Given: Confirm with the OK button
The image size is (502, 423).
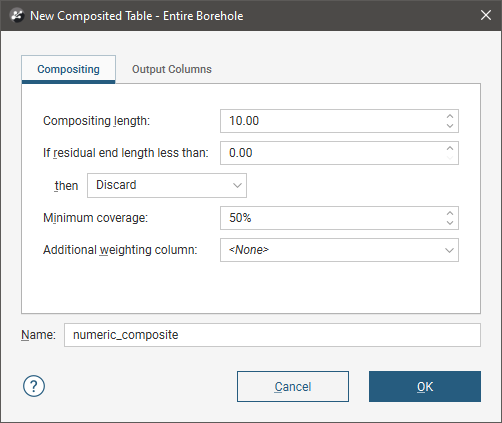Looking at the screenshot, I should pos(425,387).
